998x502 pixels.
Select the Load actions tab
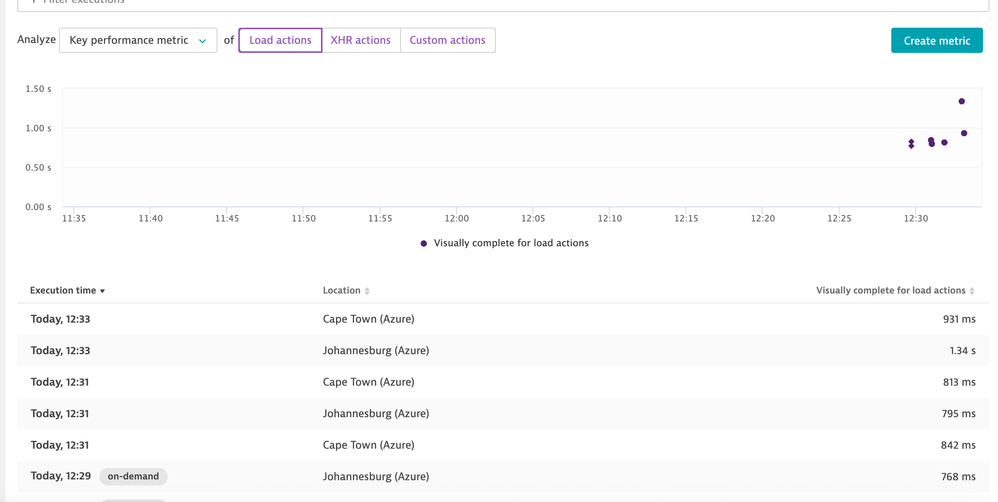tap(280, 41)
